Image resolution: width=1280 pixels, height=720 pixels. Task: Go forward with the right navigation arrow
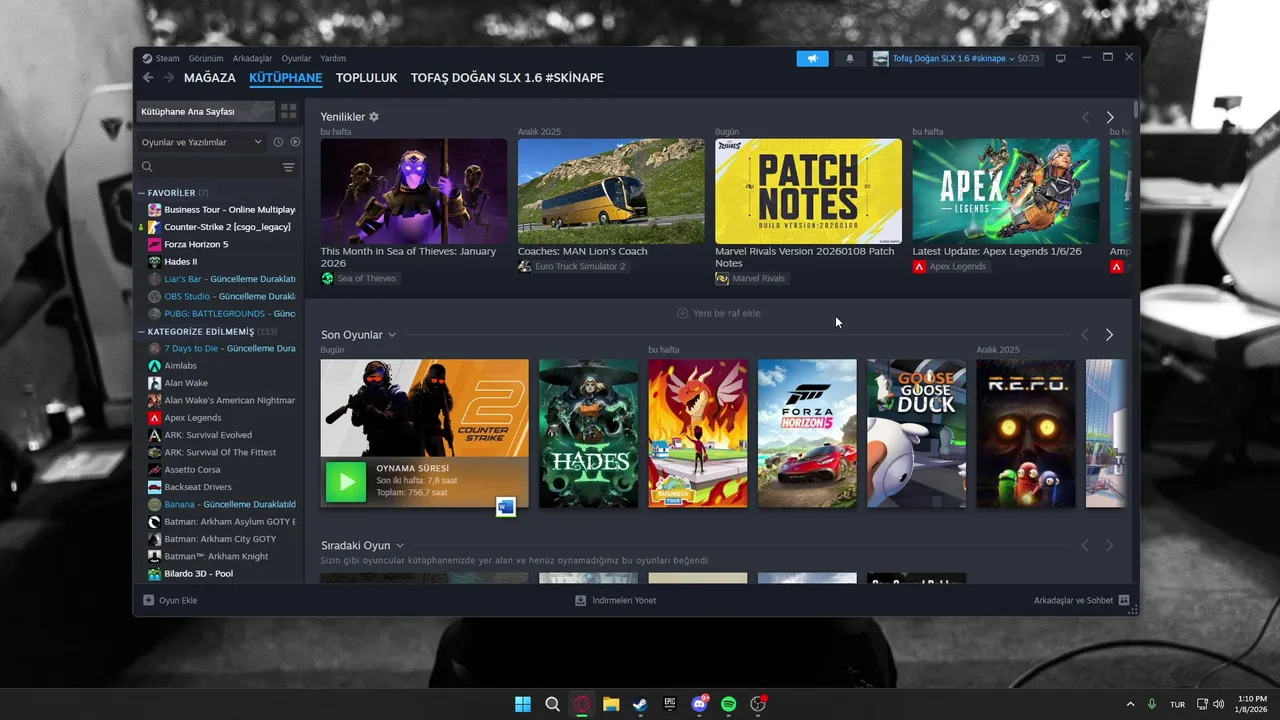point(168,77)
